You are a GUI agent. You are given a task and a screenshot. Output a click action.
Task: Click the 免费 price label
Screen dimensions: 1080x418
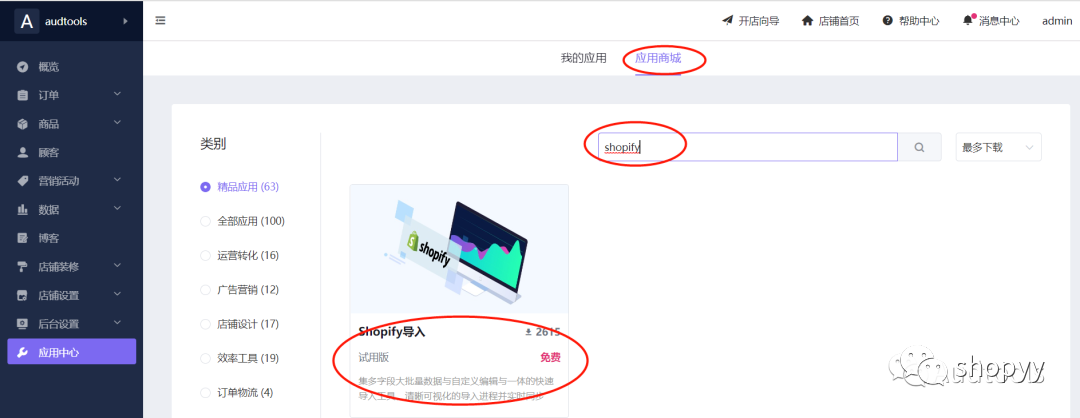pos(550,358)
